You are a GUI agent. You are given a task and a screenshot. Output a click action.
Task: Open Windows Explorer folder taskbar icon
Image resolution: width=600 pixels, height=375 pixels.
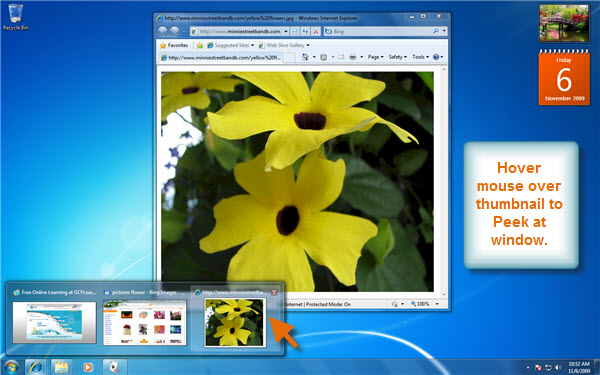pos(61,367)
